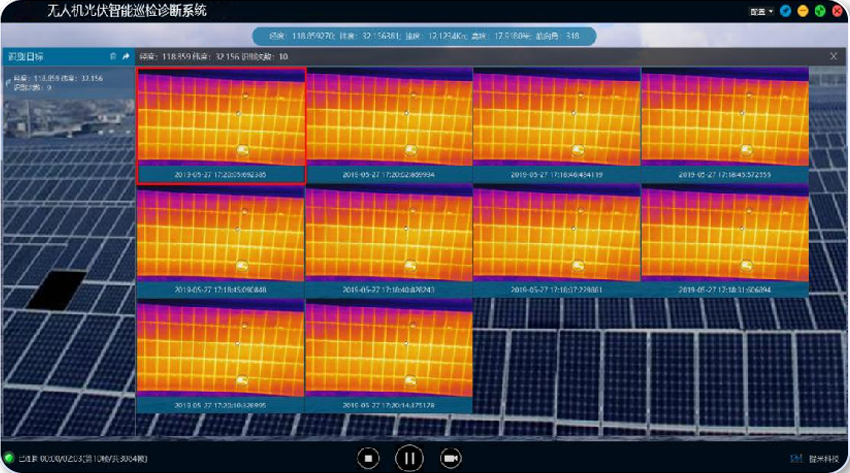Close the thermal image gallery with X

pyautogui.click(x=834, y=56)
